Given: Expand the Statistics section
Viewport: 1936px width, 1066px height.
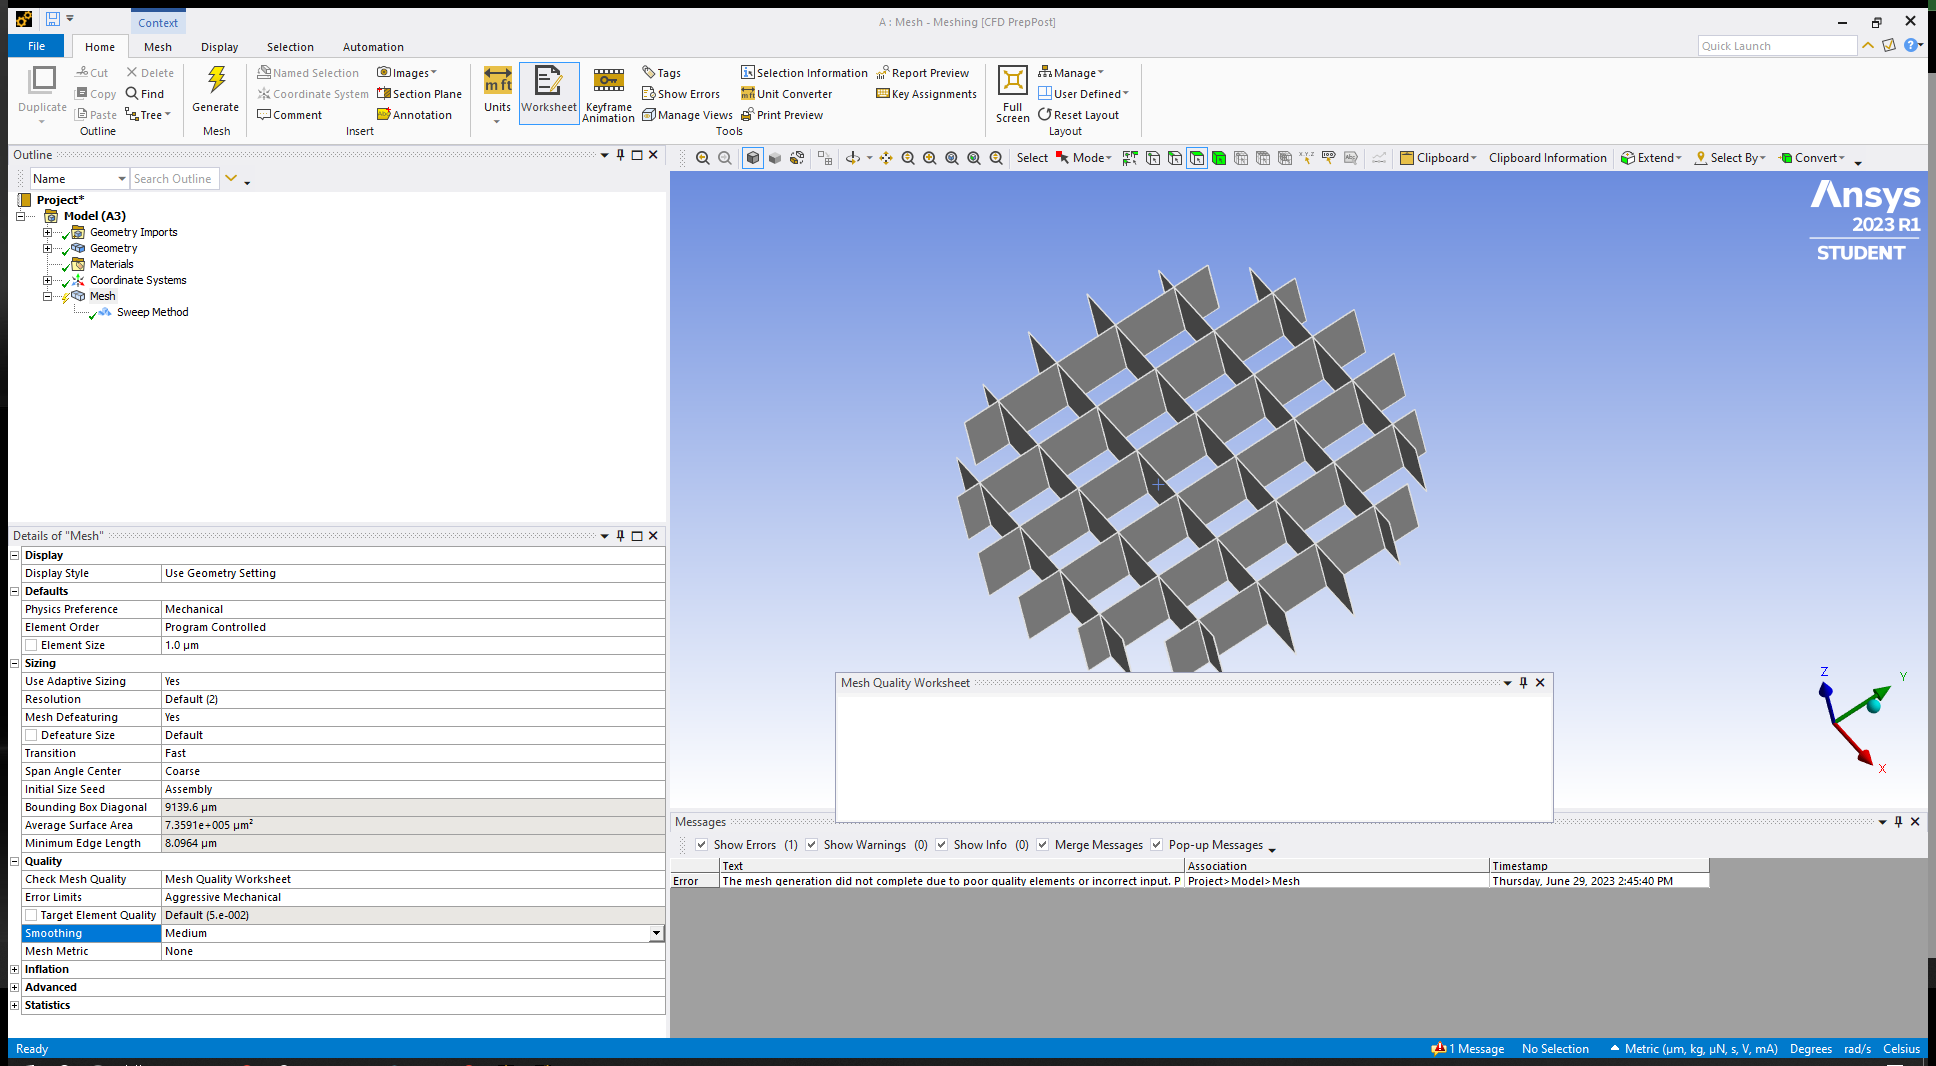Looking at the screenshot, I should click(x=14, y=1005).
